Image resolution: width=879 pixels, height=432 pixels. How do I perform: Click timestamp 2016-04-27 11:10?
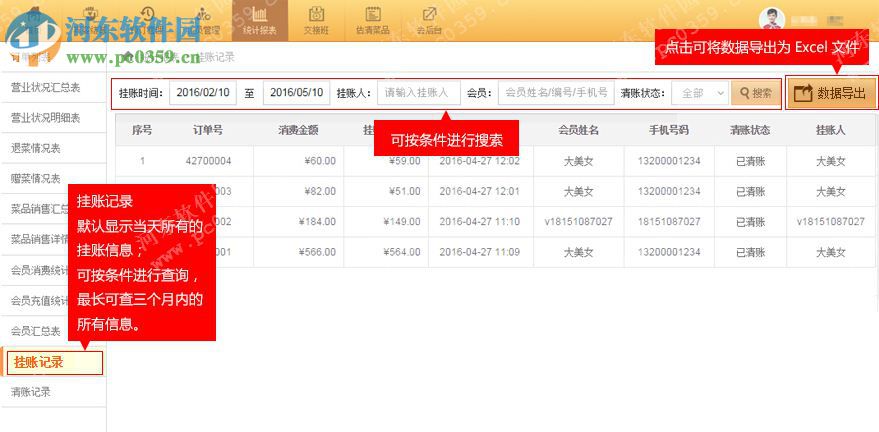tap(479, 222)
